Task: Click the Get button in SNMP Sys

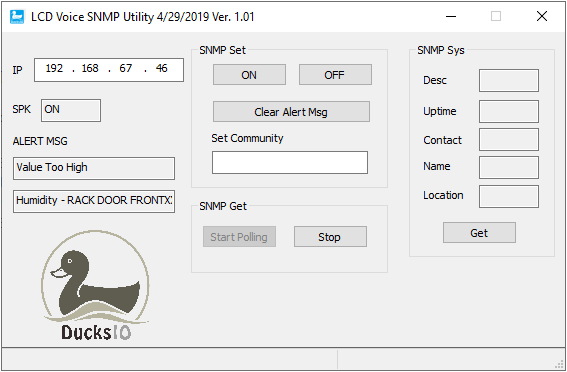Action: pos(479,232)
